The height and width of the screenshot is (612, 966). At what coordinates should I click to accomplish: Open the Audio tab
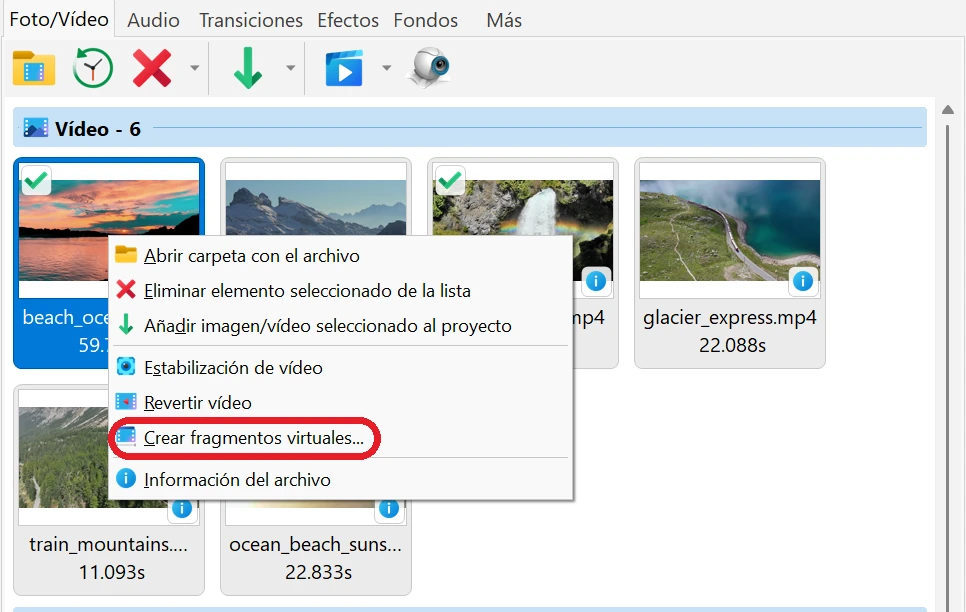(x=153, y=20)
